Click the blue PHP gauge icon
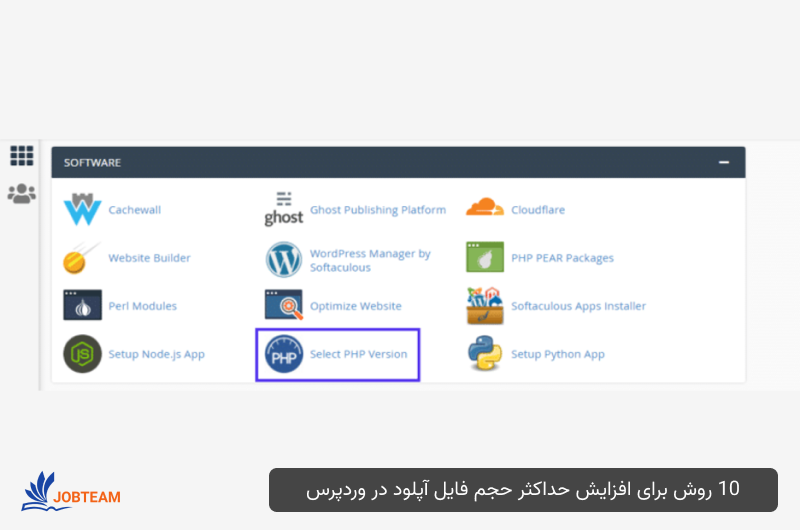The image size is (800, 530). [284, 354]
